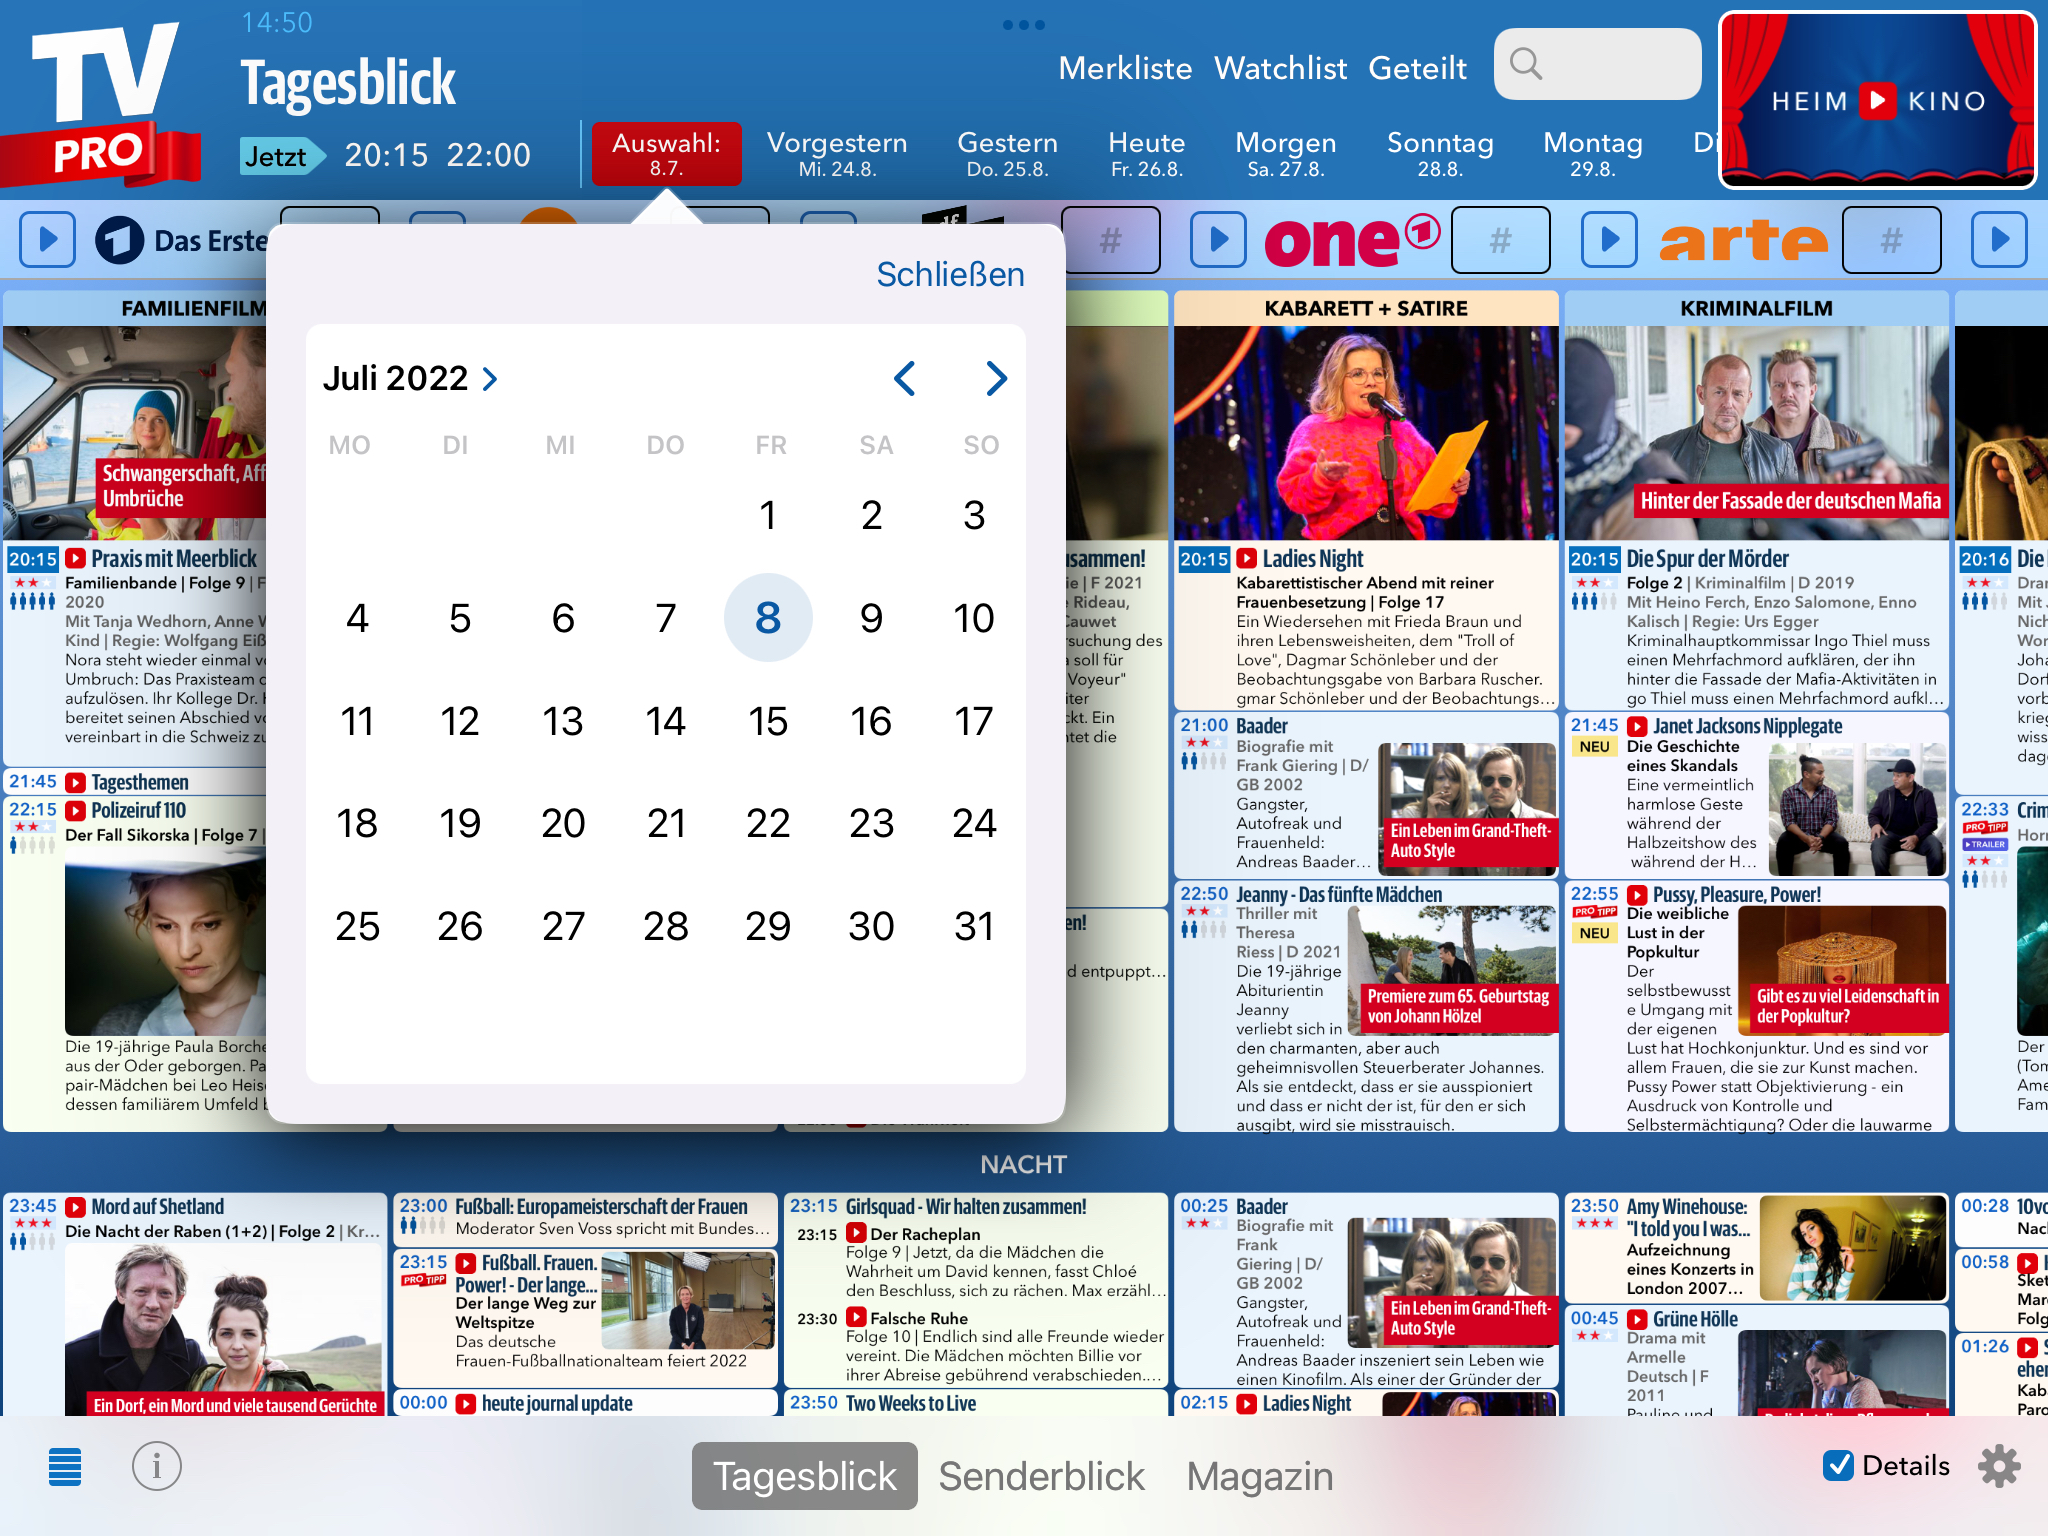2048x1536 pixels.
Task: Play icon for Janet Jacksons Nipplegate
Action: 1637,727
